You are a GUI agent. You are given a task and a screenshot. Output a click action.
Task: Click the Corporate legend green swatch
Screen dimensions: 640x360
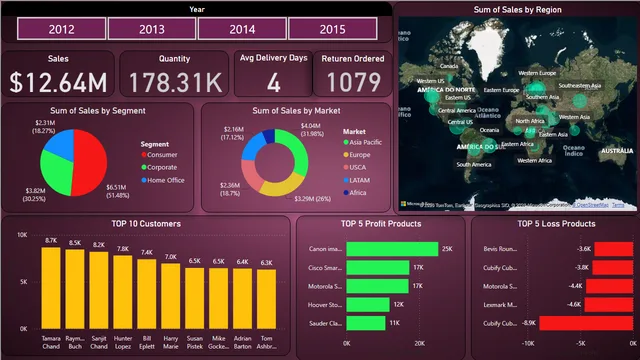tap(144, 167)
